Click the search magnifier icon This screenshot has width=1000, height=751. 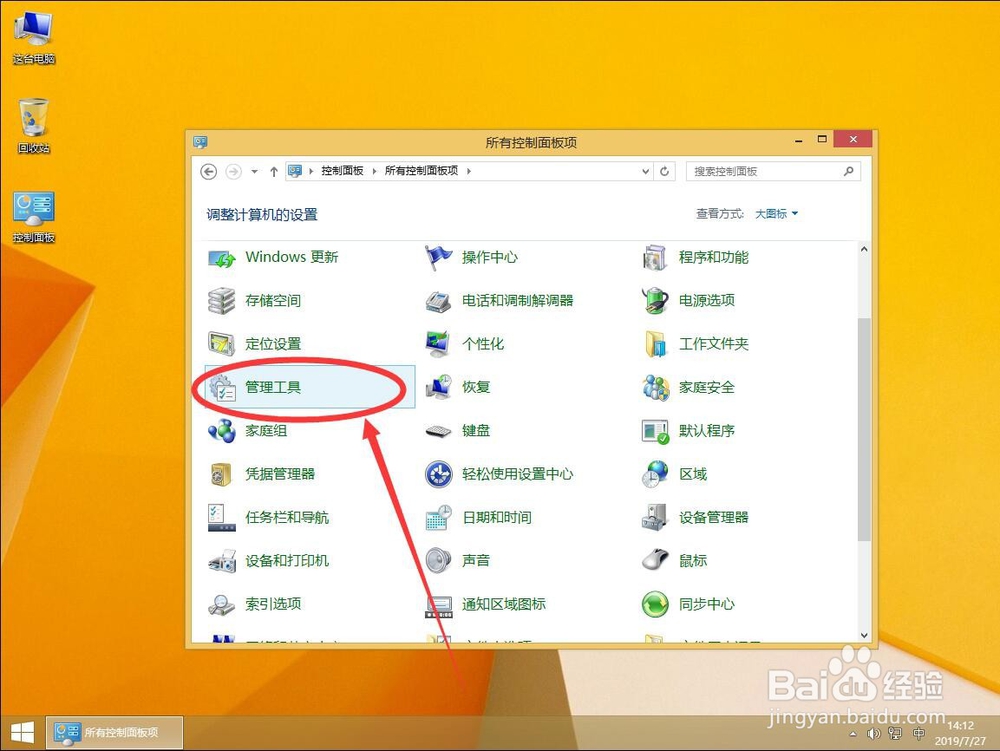[x=848, y=171]
